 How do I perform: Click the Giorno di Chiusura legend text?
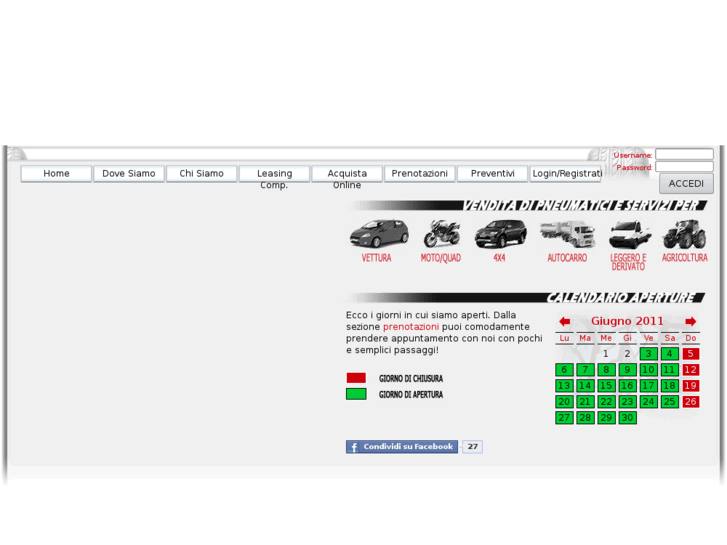pos(411,378)
